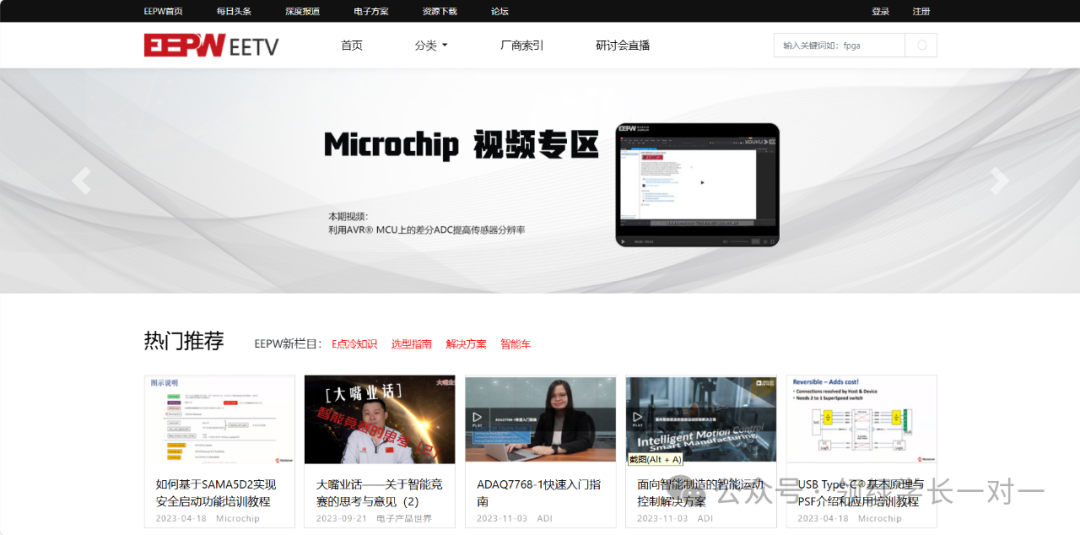
Task: Open 厂商索引 navigation item
Action: 522,45
